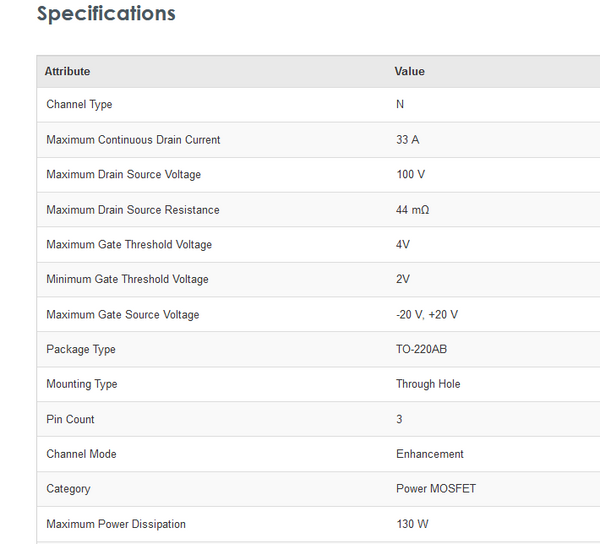The width and height of the screenshot is (600, 544).
Task: Click the Channel Type attribute label
Action: (x=79, y=105)
